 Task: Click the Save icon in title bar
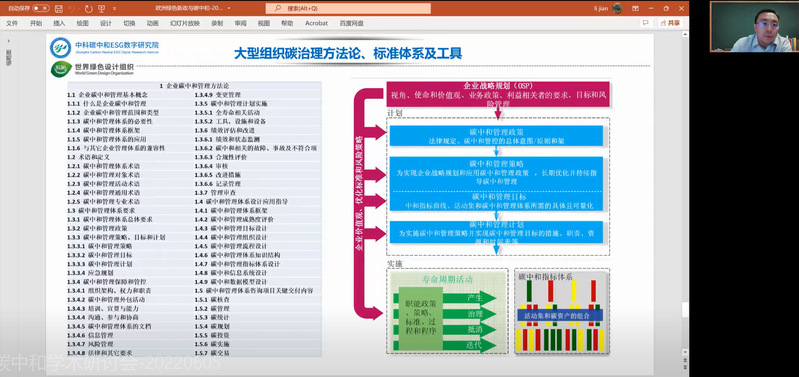(59, 9)
